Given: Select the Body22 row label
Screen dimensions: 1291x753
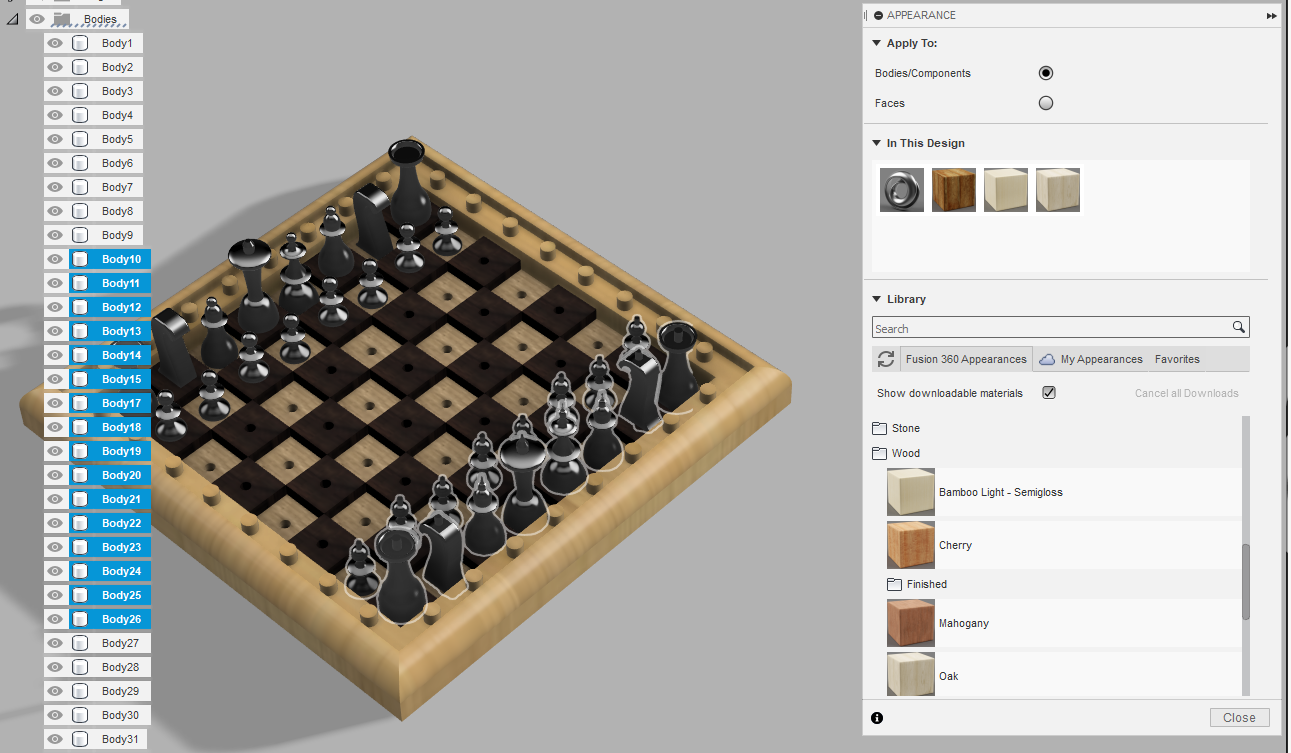Looking at the screenshot, I should click(x=121, y=523).
